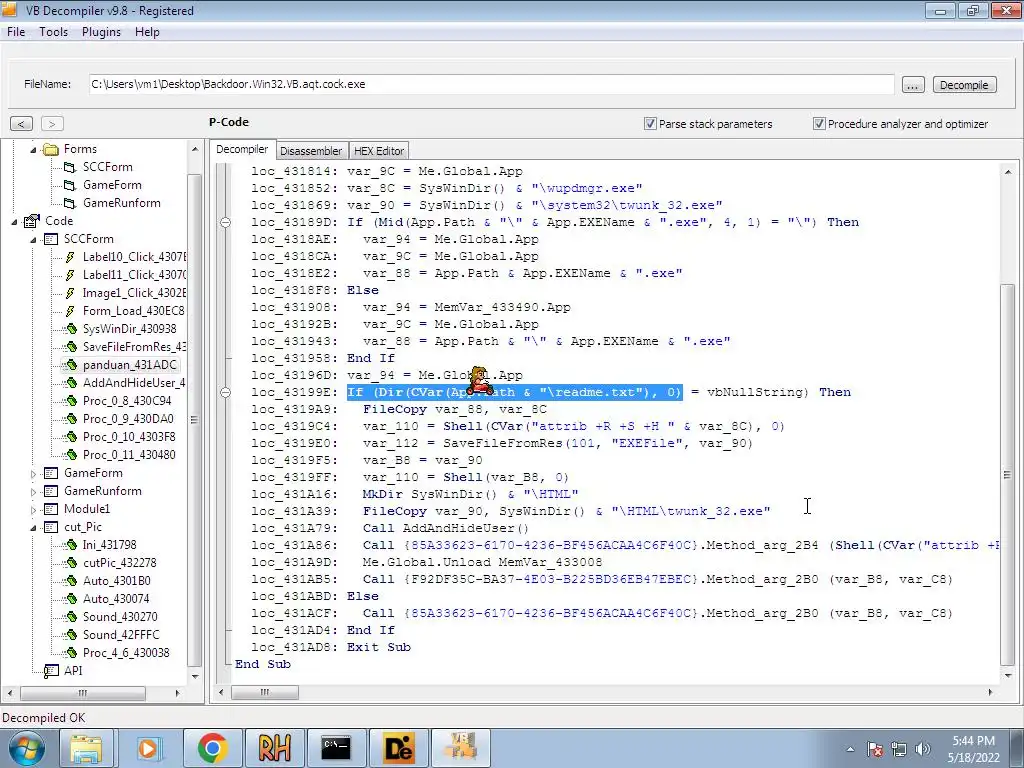This screenshot has height=768, width=1024.
Task: Switch to the Disassembler tab
Action: tap(311, 151)
